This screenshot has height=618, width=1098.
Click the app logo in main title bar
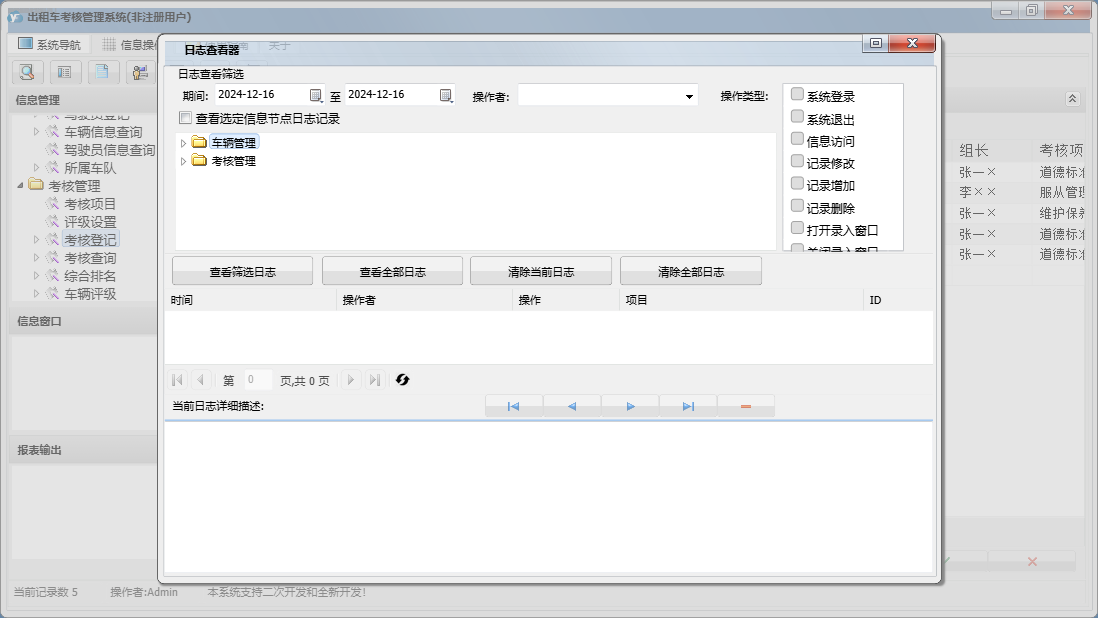(15, 17)
